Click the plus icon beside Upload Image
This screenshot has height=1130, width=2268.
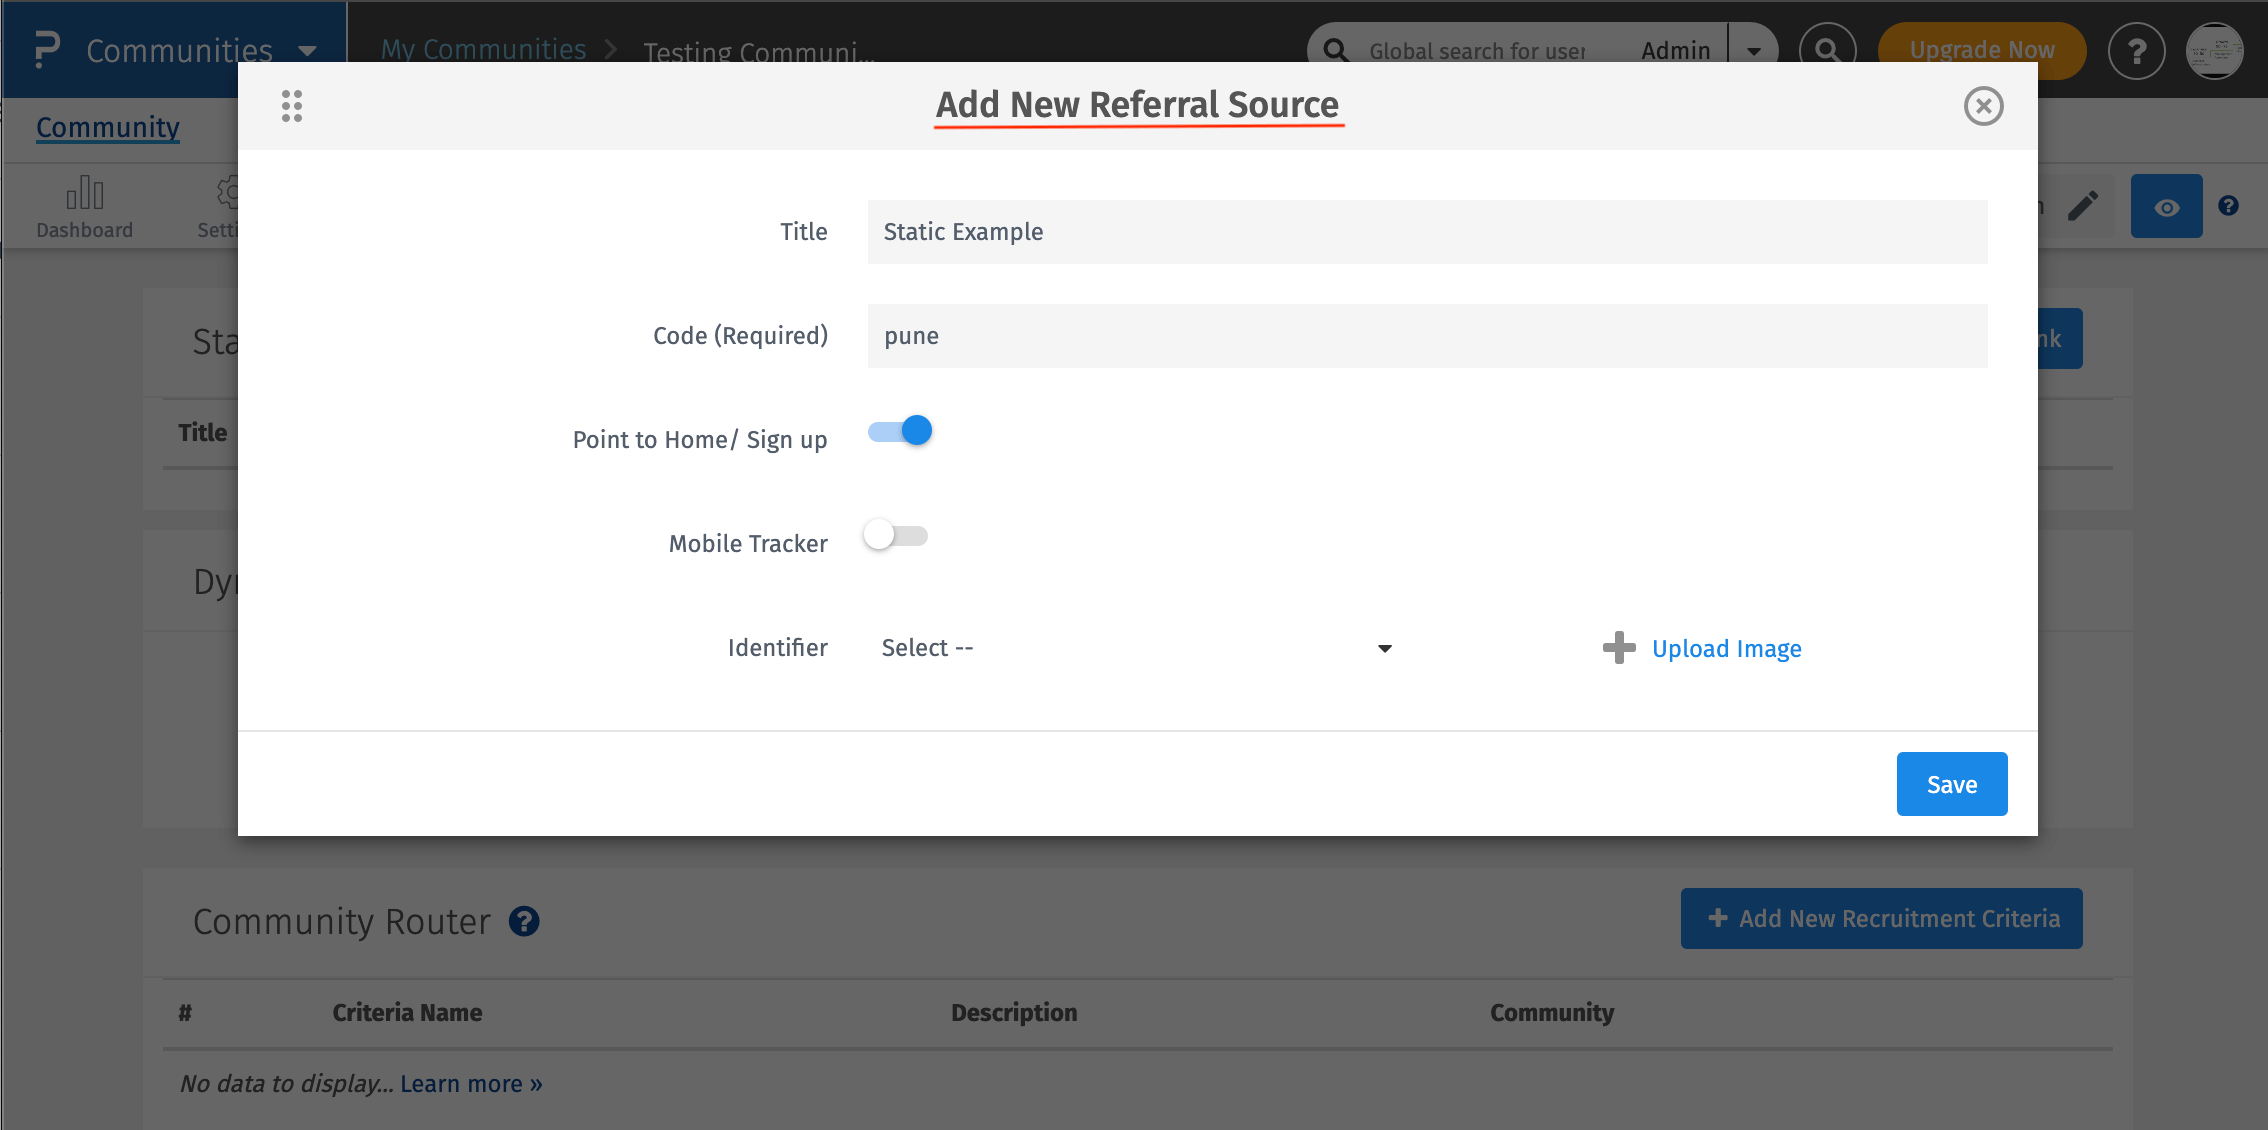point(1618,648)
